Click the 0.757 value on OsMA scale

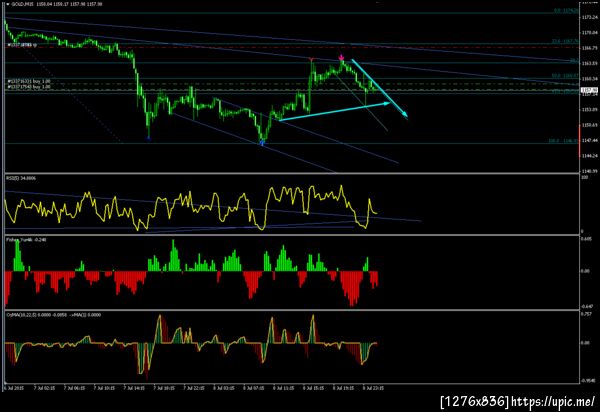click(x=586, y=314)
